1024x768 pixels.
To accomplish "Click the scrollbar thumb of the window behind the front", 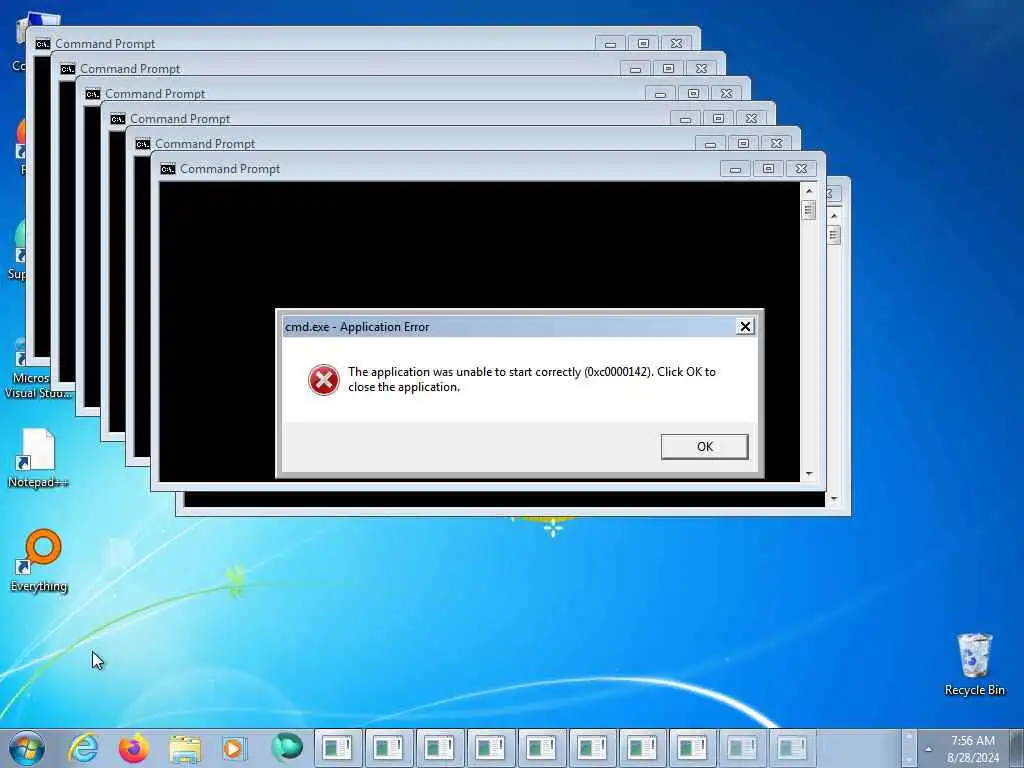I will (x=834, y=234).
